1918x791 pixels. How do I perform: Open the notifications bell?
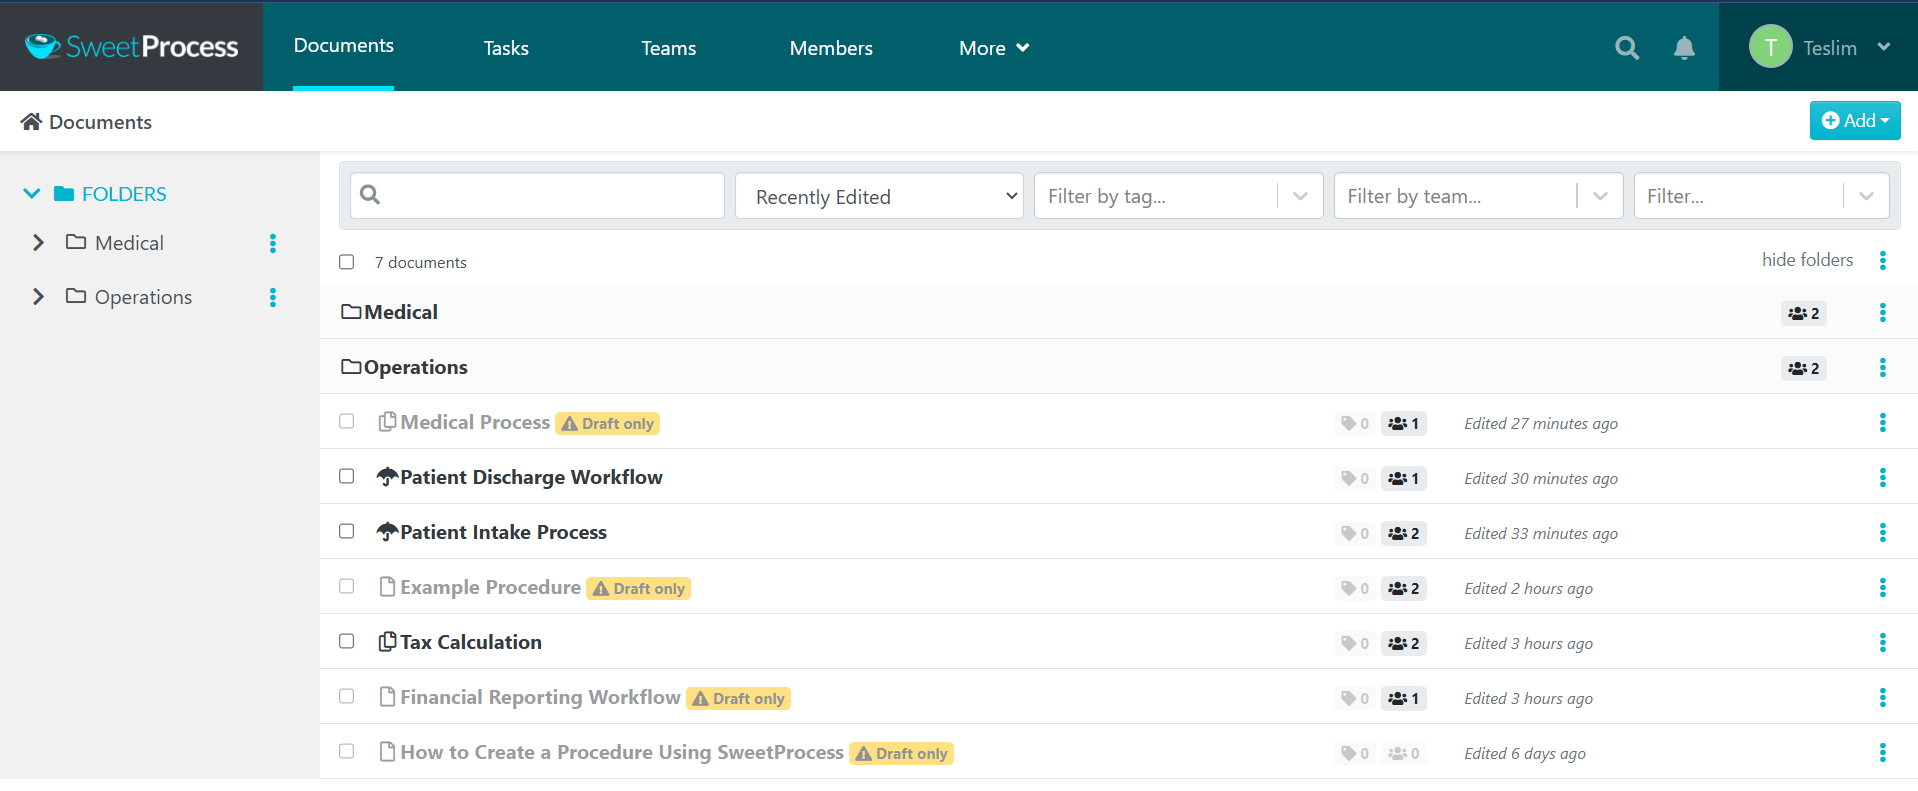1684,48
